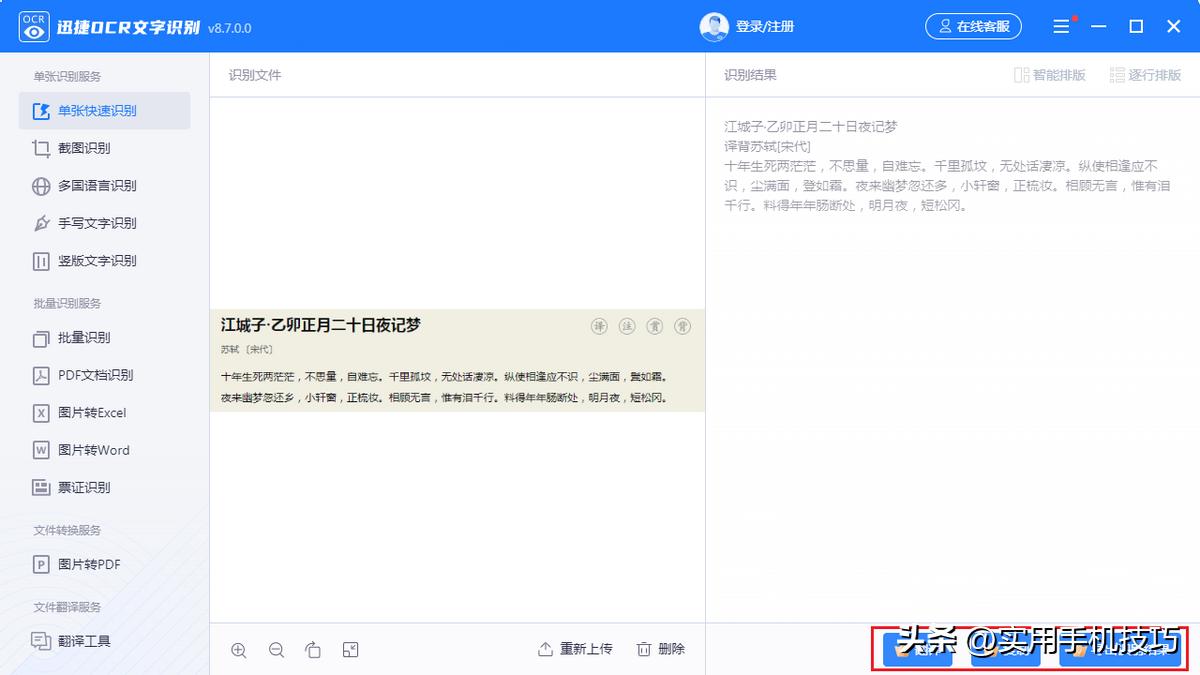This screenshot has width=1200, height=675.
Task: Open 在线客服 support
Action: 973,26
